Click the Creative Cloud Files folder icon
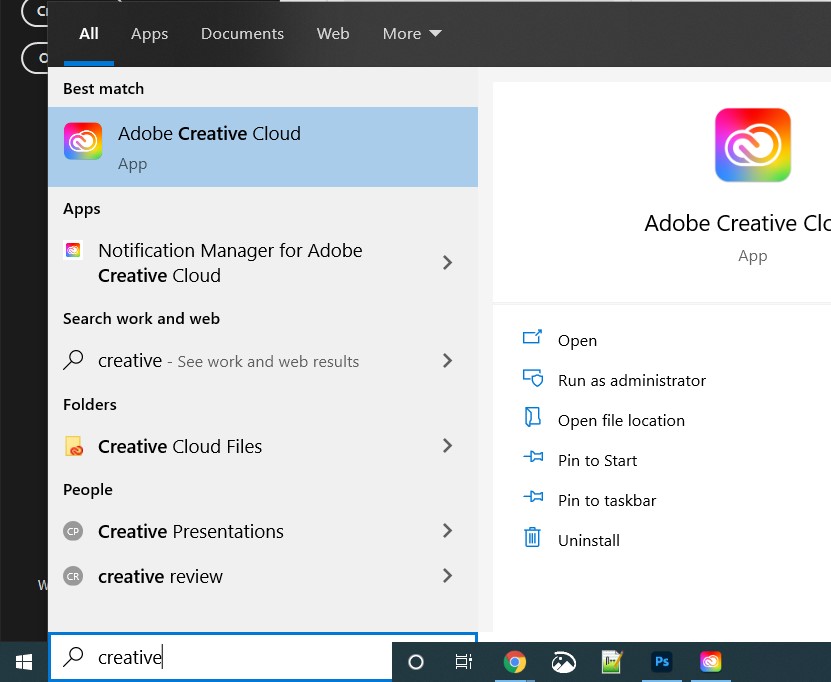This screenshot has width=831, height=682. [x=74, y=446]
